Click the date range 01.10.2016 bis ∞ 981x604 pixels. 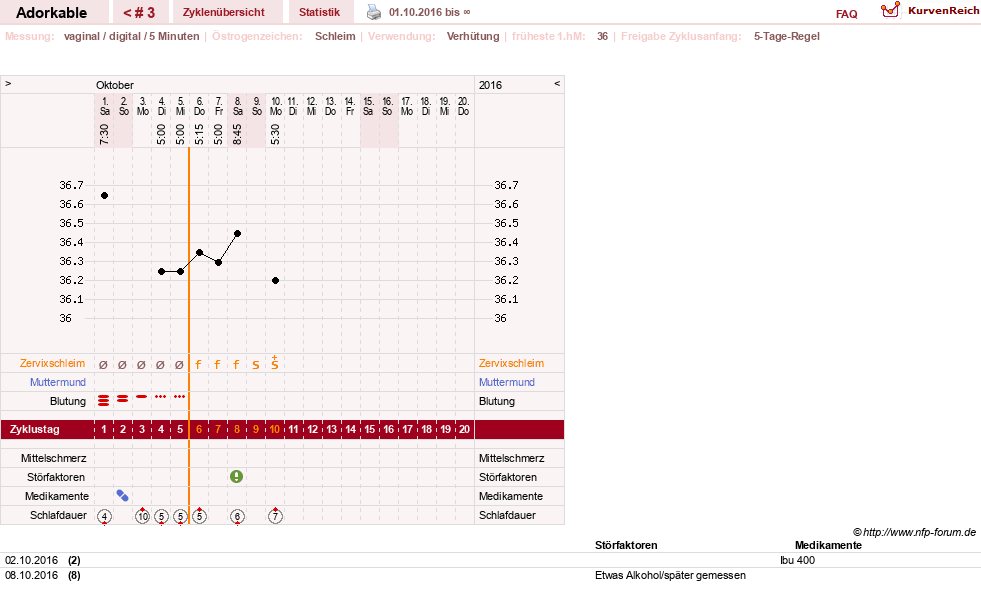coord(429,12)
